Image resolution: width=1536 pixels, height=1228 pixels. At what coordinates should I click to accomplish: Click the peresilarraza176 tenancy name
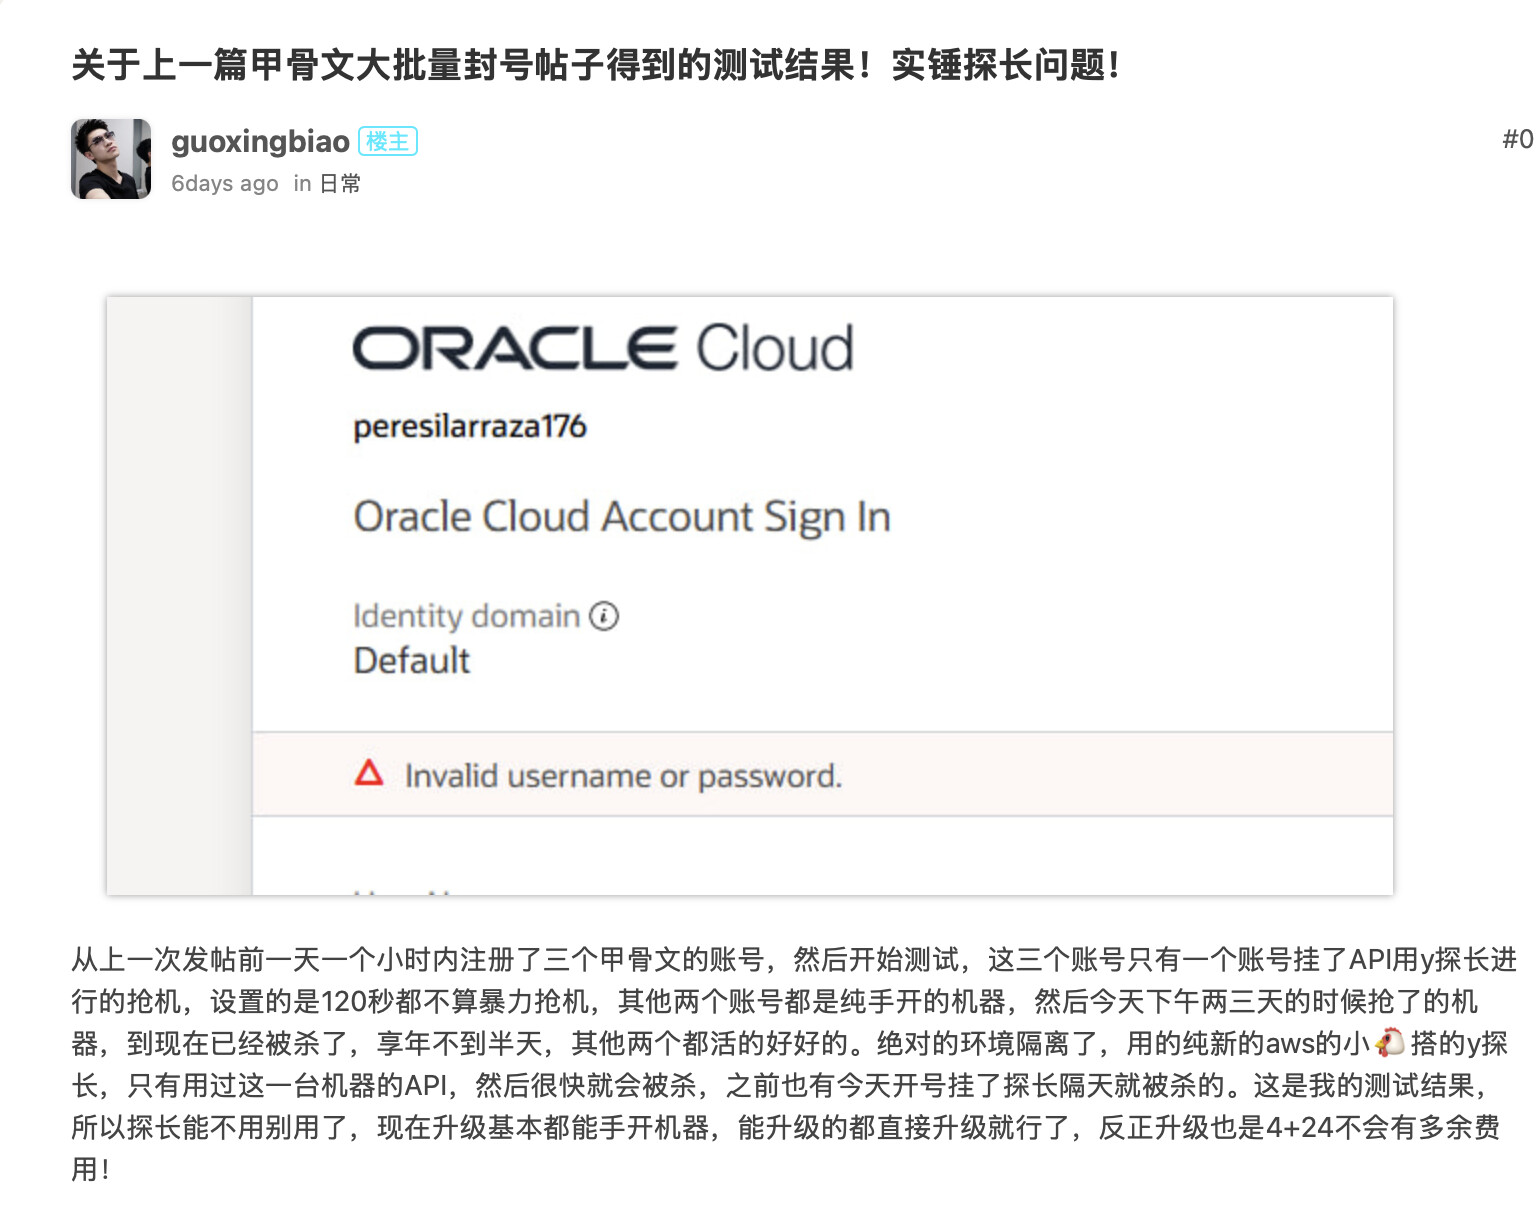[470, 427]
